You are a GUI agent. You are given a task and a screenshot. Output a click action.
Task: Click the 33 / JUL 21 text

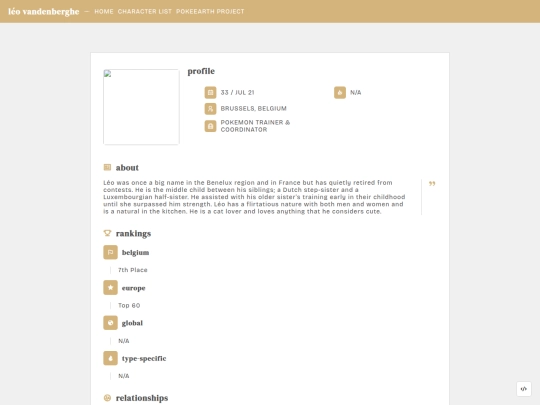tap(237, 92)
